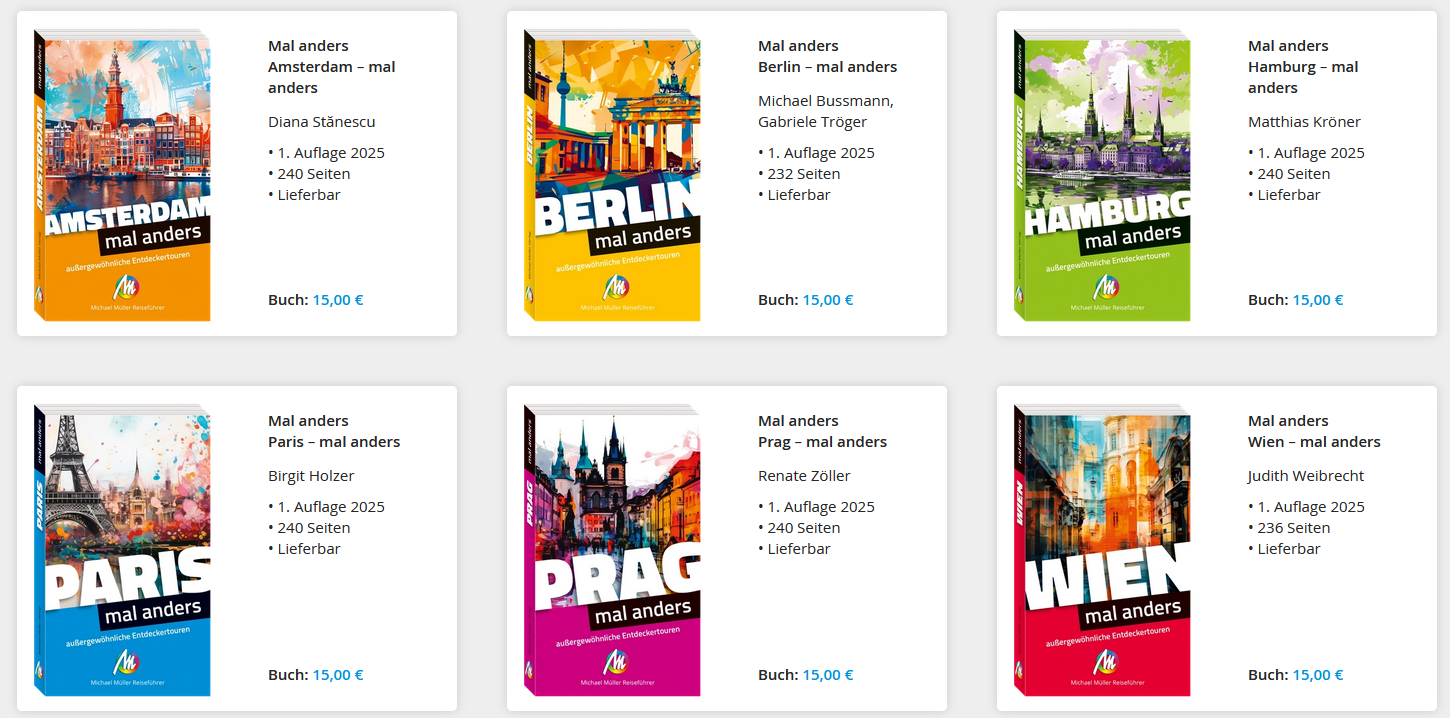Open 'Wien – mal anders' title link
Viewport: 1450px width, 718px height.
[1314, 442]
